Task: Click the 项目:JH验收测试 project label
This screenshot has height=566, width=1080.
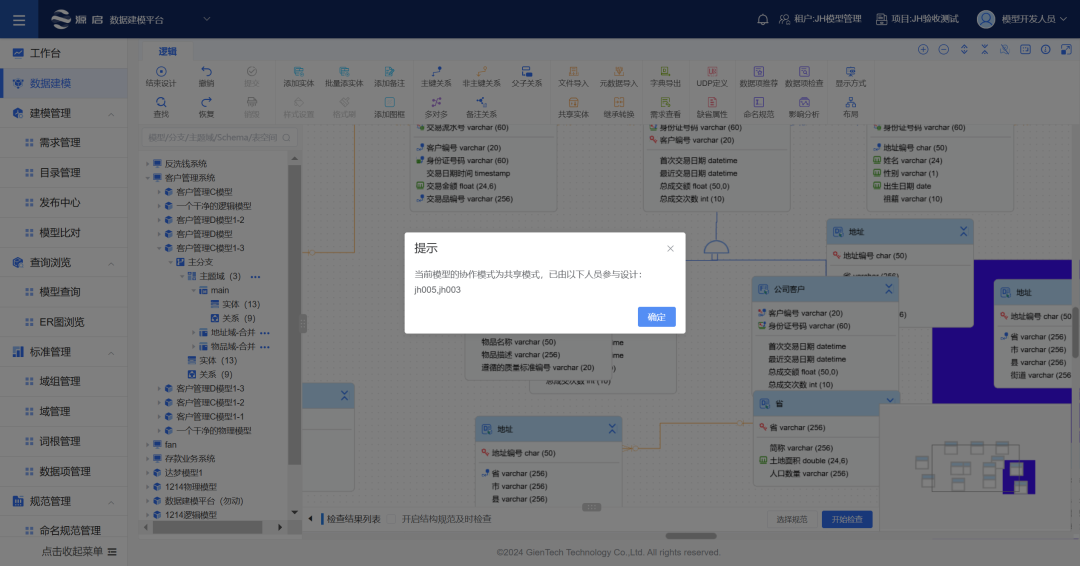Action: tap(917, 19)
